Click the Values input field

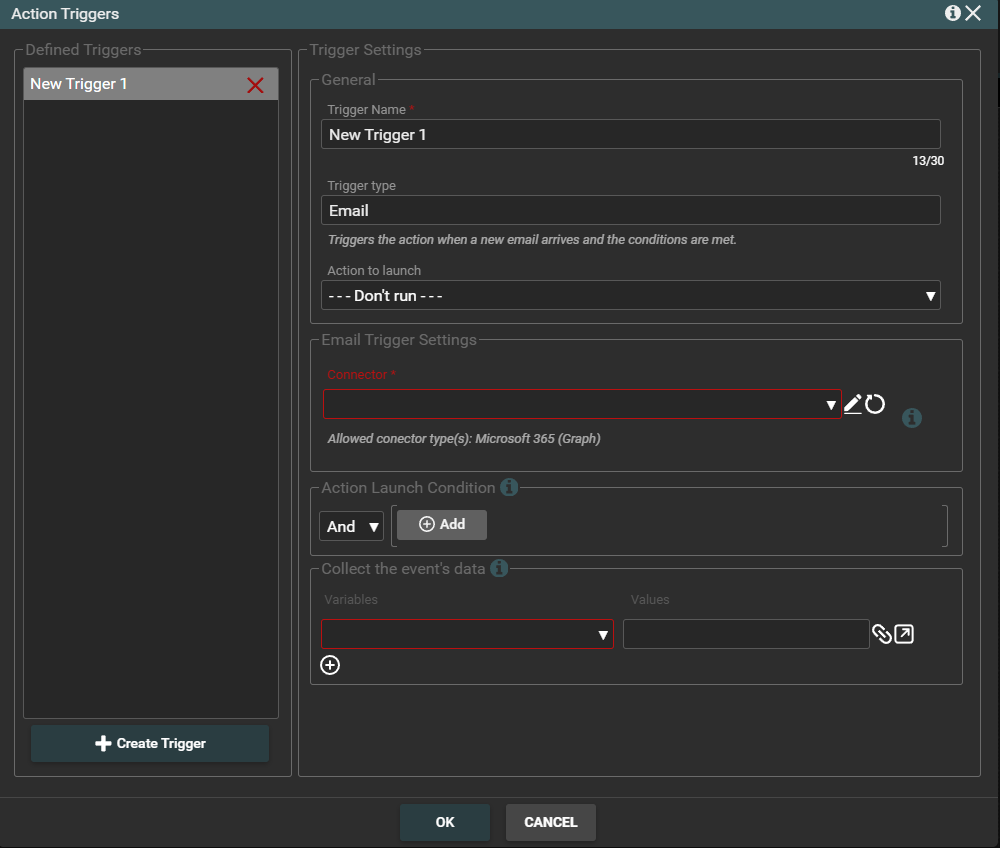tap(746, 634)
